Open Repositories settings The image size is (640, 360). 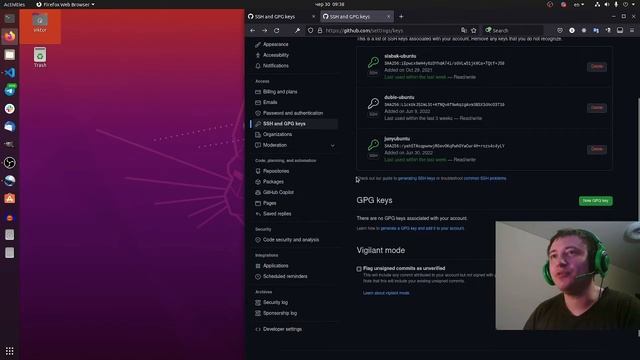coord(276,171)
